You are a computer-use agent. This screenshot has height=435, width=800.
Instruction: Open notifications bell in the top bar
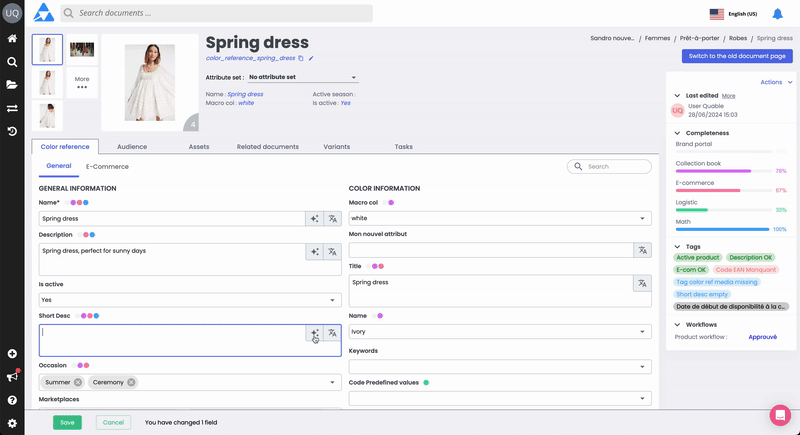pos(777,14)
